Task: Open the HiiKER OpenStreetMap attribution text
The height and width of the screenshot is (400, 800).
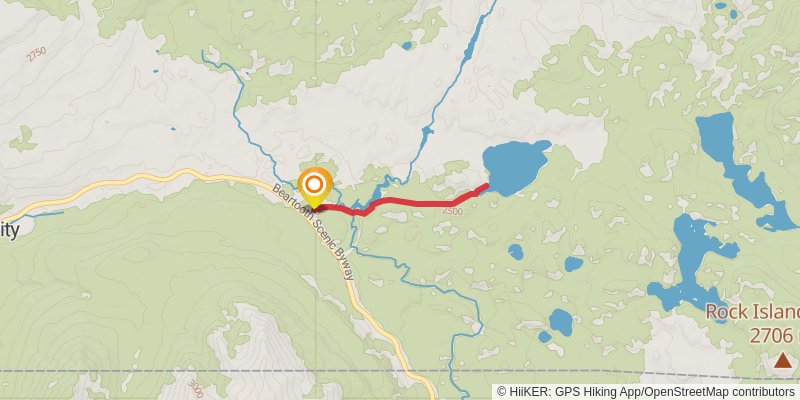Action: click(646, 392)
